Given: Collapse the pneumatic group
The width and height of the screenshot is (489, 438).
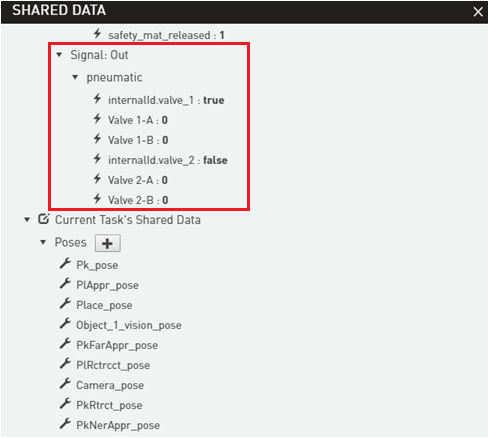Looking at the screenshot, I should click(75, 77).
